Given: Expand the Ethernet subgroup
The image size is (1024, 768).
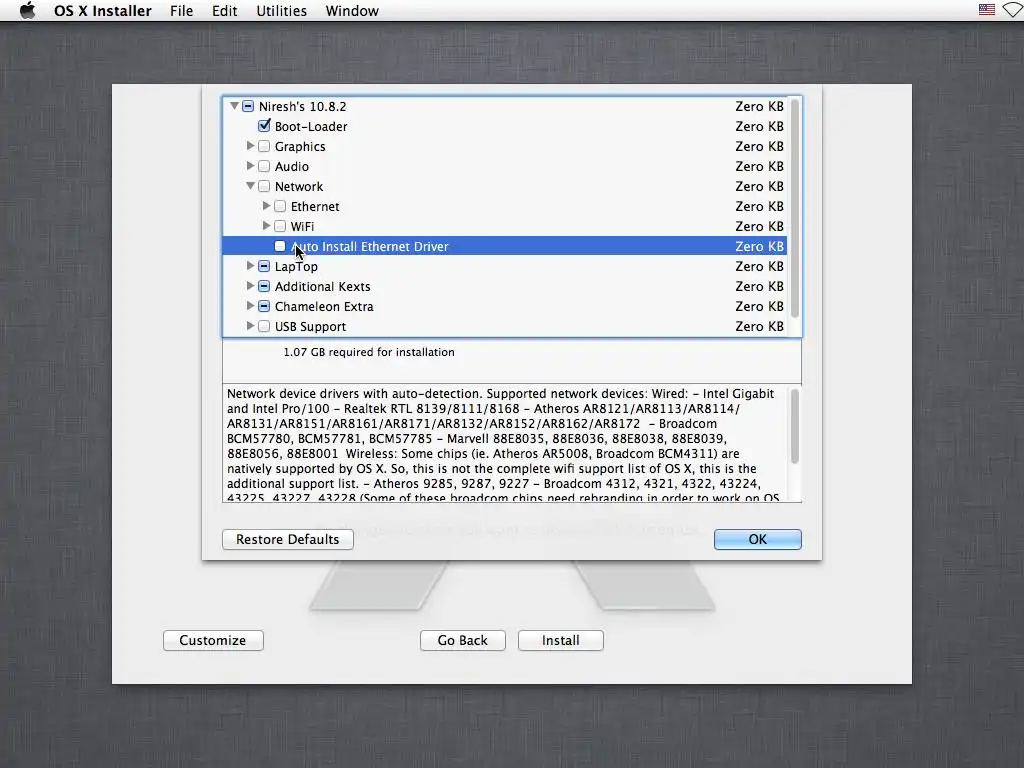Looking at the screenshot, I should [266, 206].
